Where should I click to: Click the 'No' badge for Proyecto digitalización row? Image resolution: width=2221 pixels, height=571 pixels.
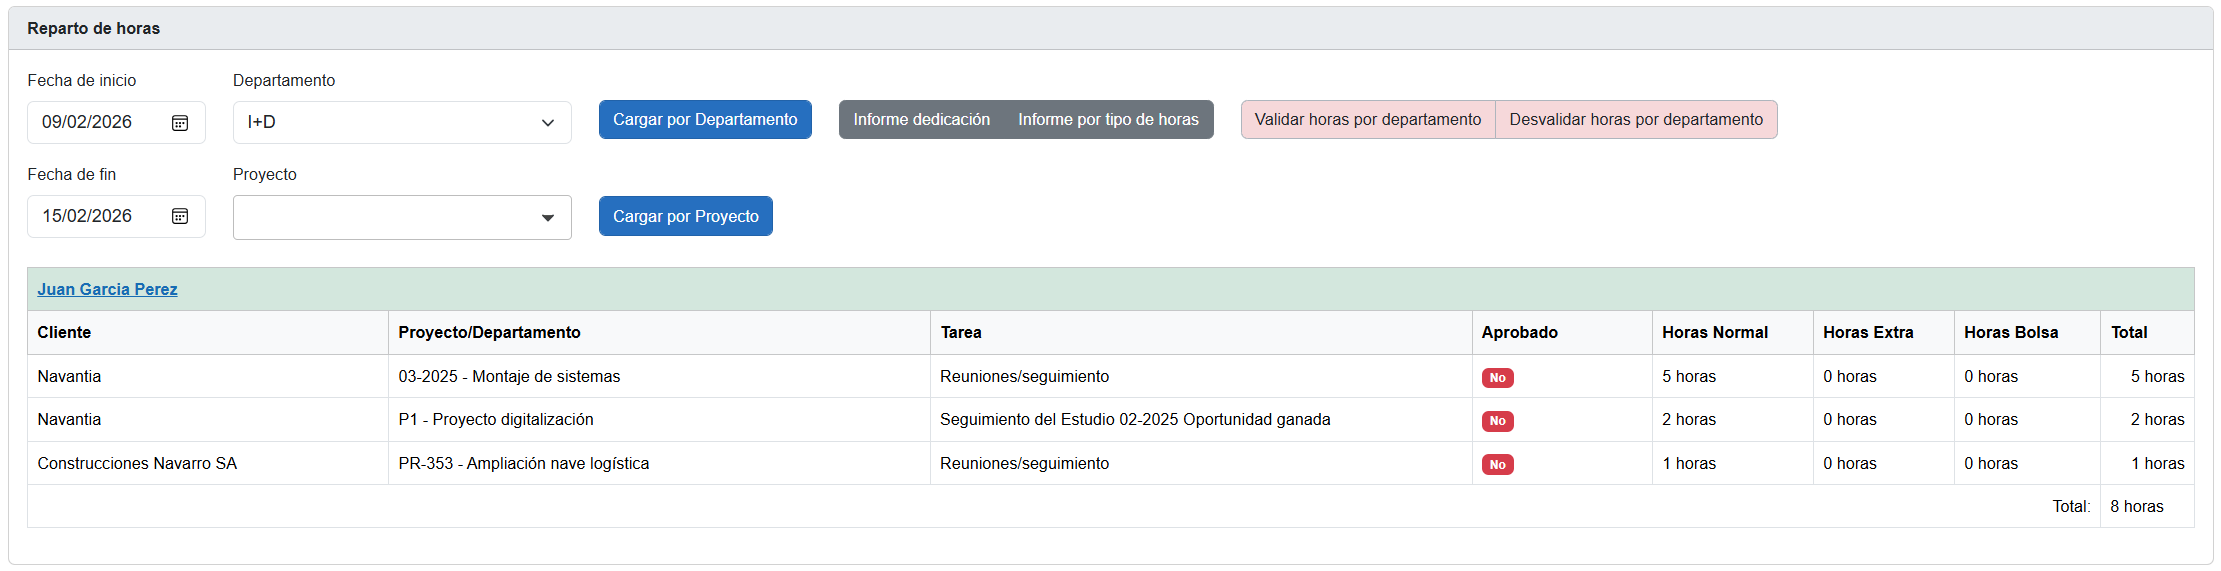coord(1497,421)
